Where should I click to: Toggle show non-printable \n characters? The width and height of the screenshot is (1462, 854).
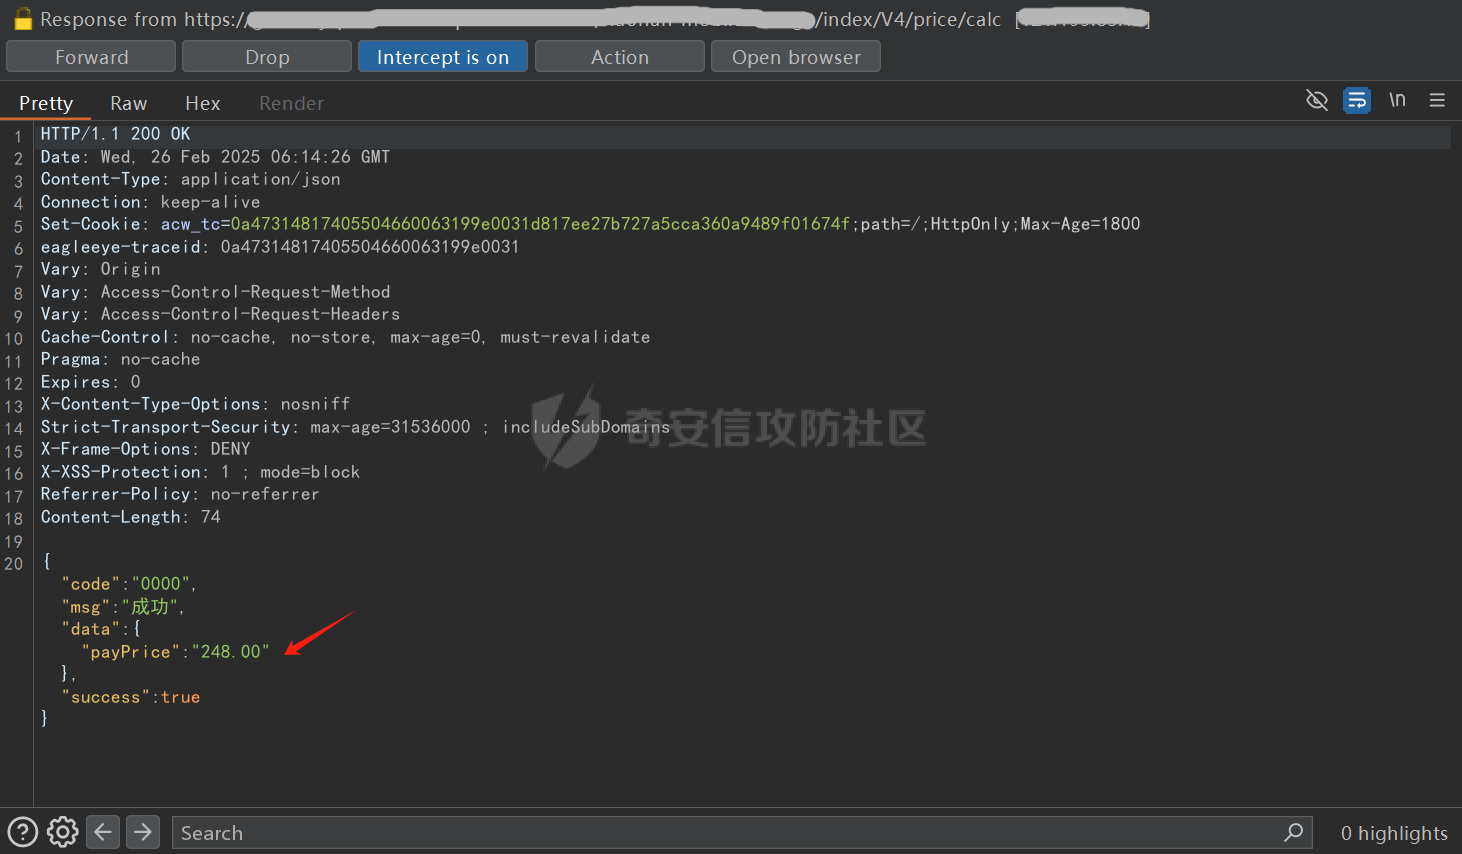point(1397,100)
